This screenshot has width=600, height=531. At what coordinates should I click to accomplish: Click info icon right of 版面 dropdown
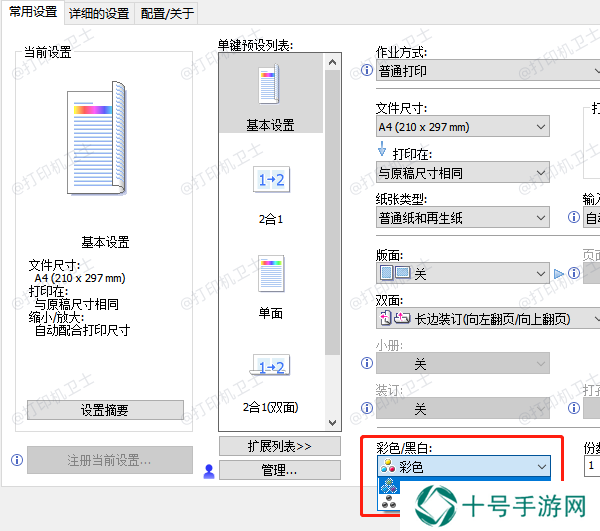pos(574,273)
